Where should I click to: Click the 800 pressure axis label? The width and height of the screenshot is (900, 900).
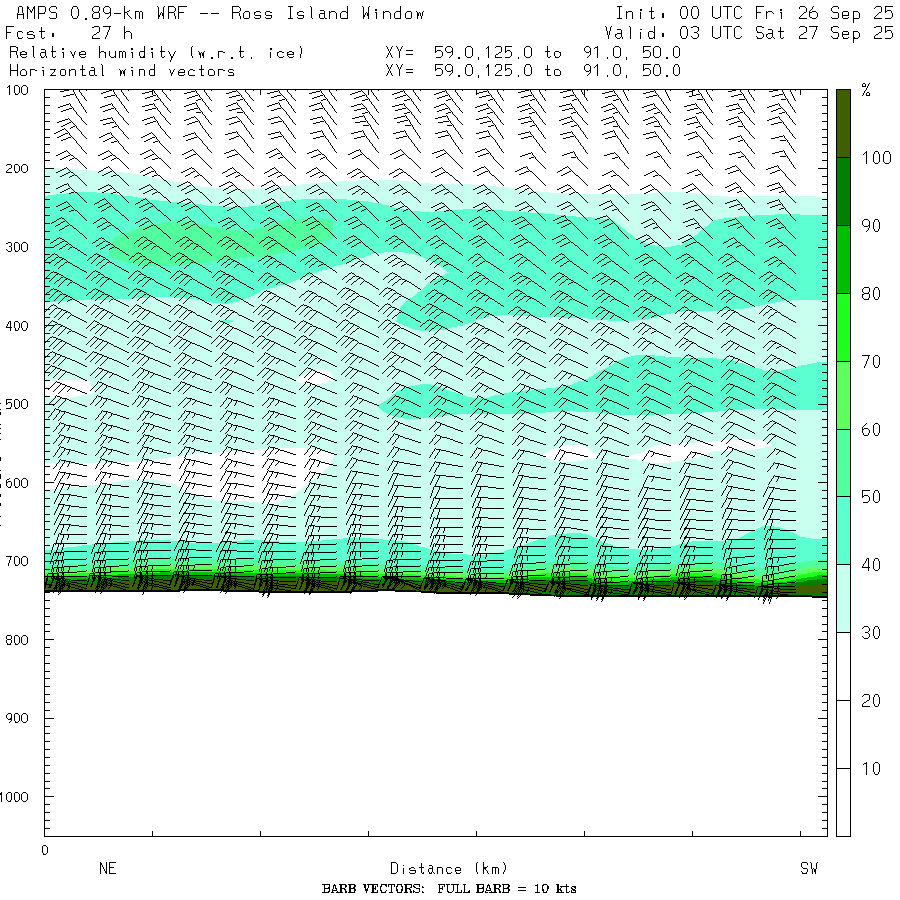[17, 640]
